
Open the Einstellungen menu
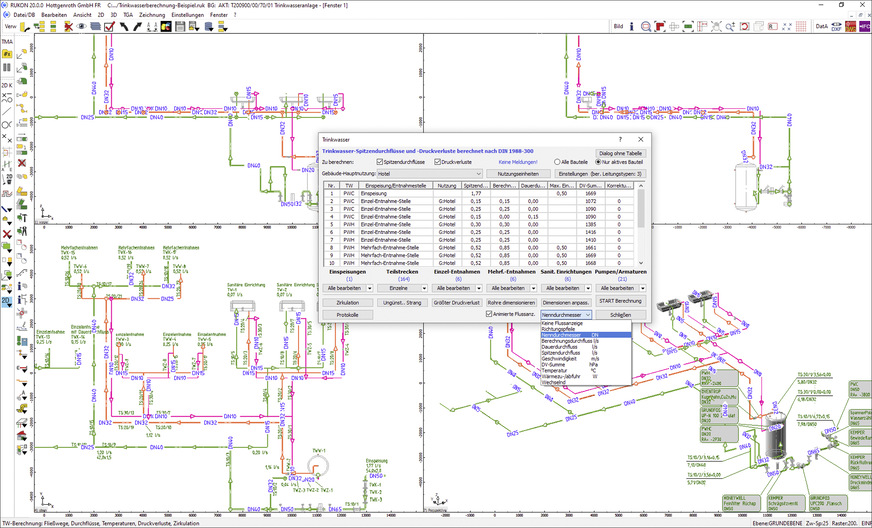click(186, 15)
